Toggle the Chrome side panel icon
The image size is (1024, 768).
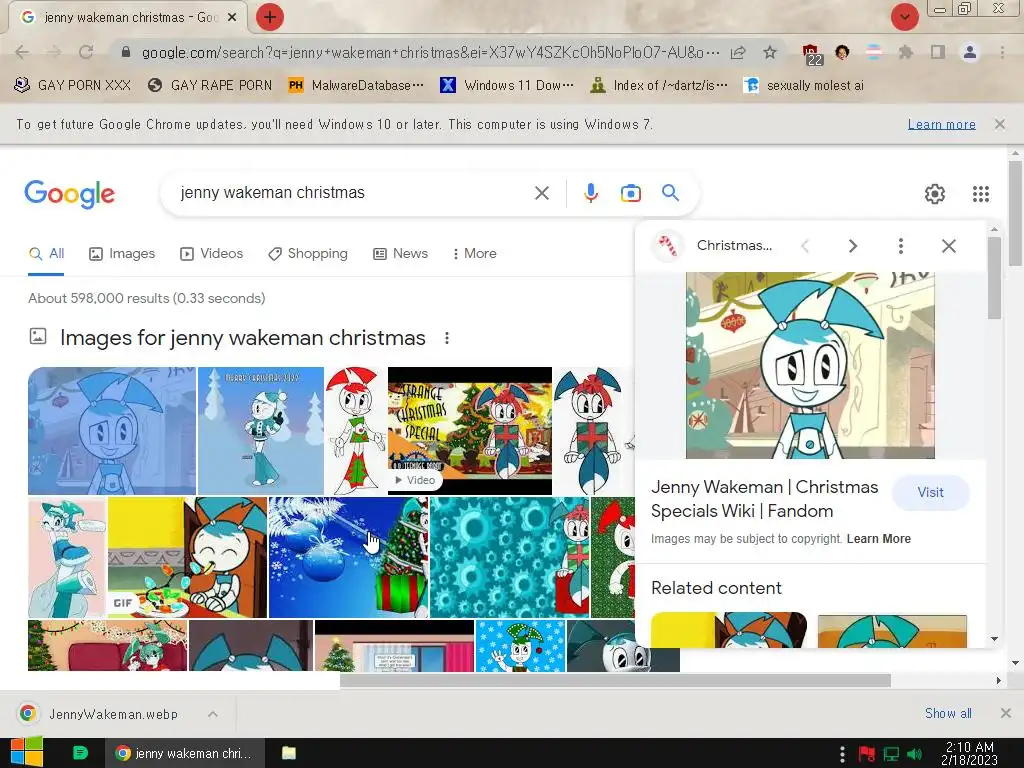click(938, 52)
